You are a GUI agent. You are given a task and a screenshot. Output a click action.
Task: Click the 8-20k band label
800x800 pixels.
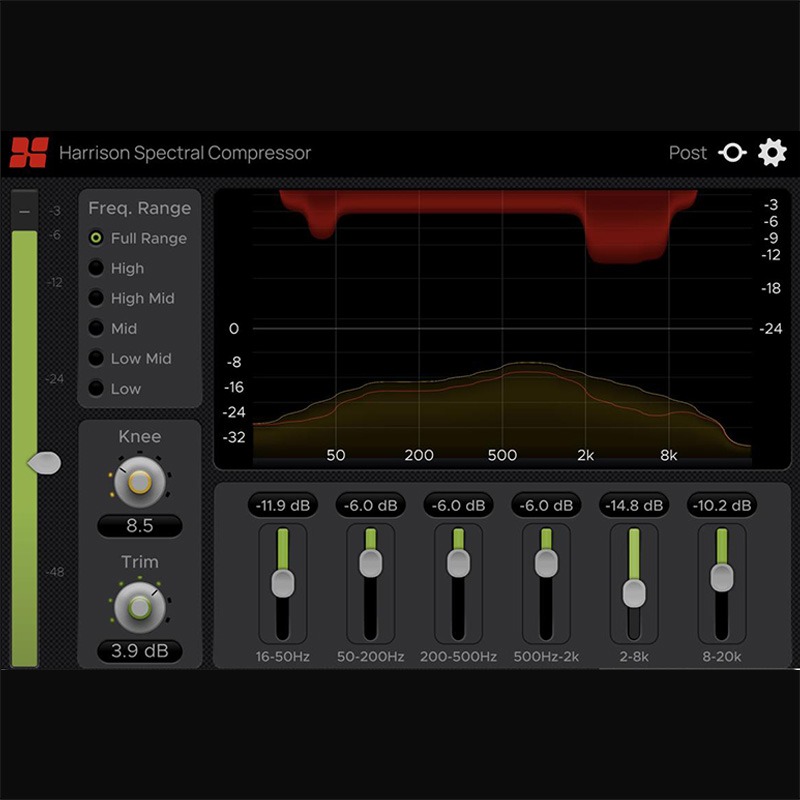[x=721, y=657]
